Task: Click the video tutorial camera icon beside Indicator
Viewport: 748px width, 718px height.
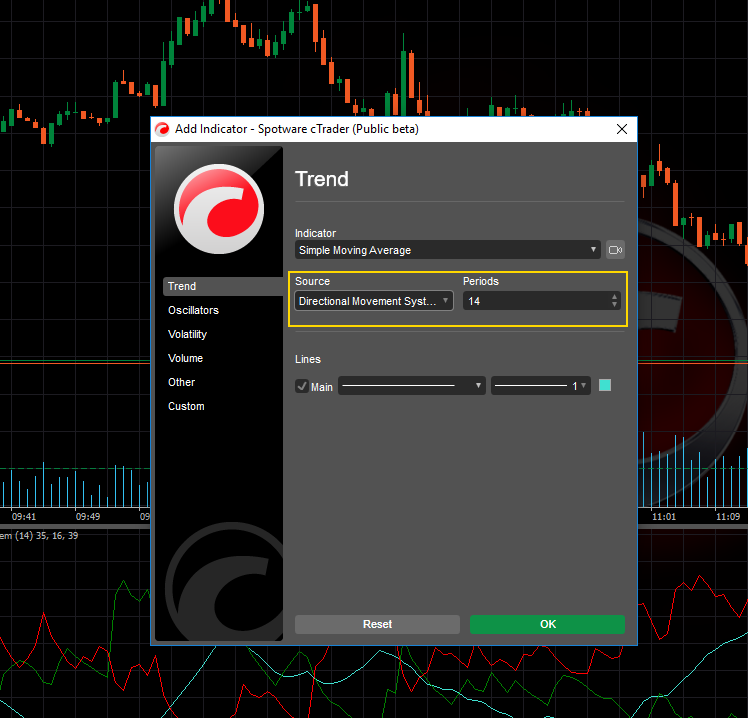Action: [615, 250]
